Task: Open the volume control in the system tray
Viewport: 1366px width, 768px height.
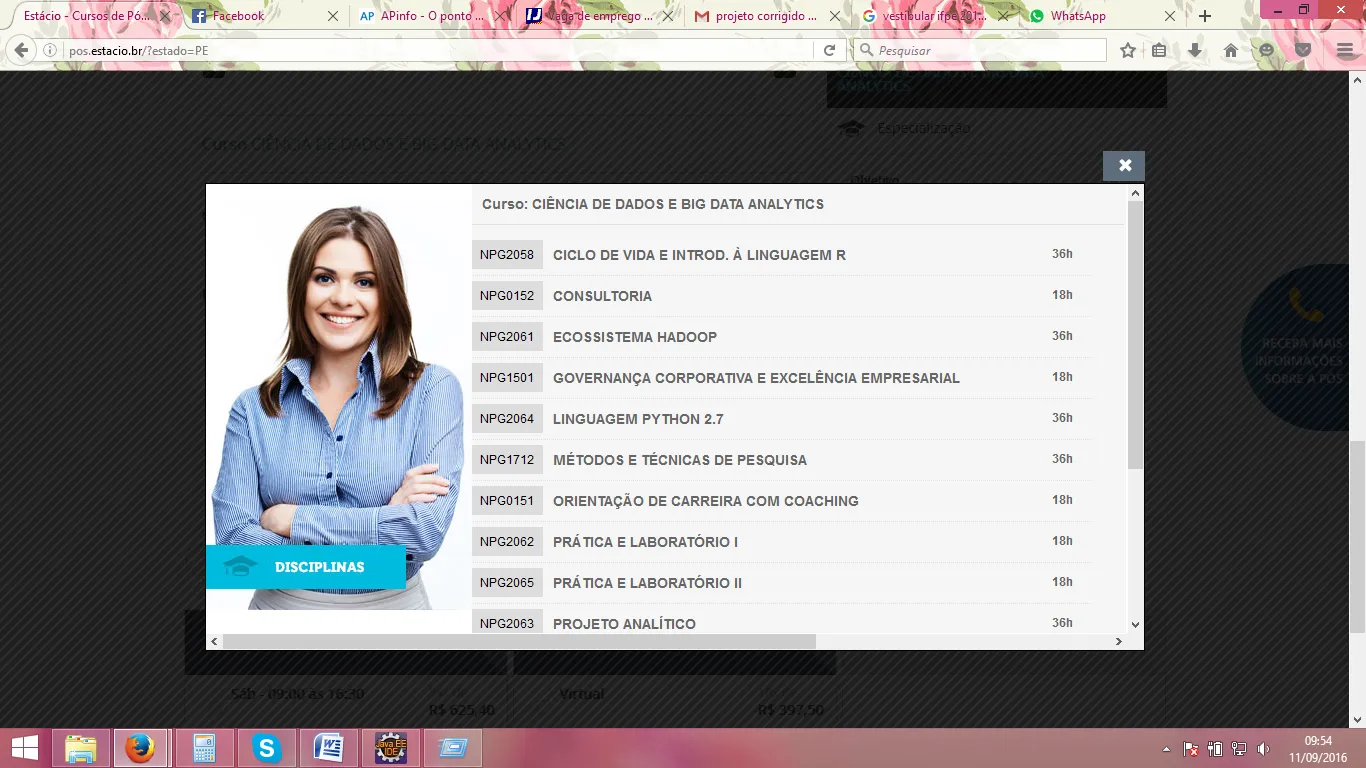Action: [x=1263, y=749]
